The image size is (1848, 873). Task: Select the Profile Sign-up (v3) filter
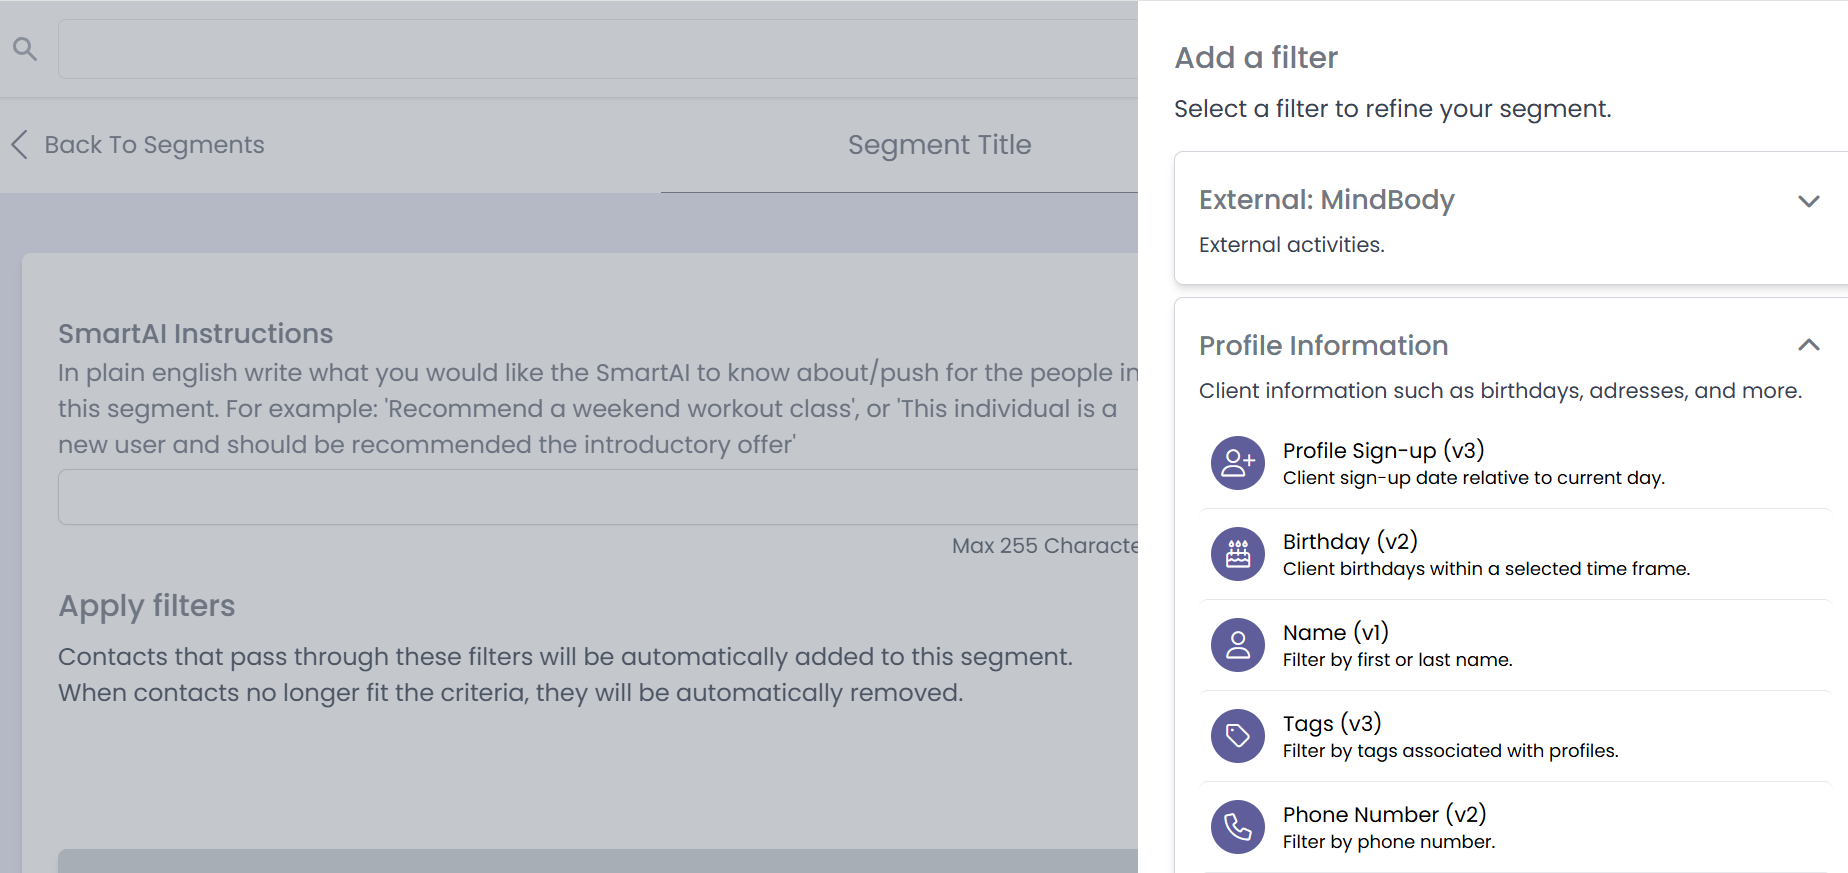[x=1383, y=451]
